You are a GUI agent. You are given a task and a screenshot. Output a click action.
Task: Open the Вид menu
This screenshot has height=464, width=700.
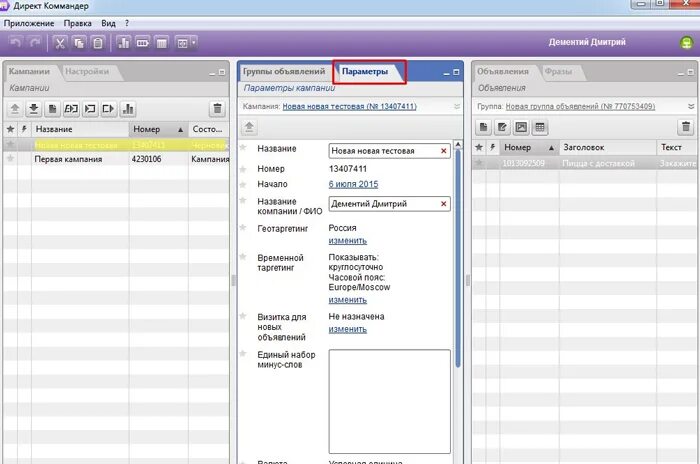coord(108,23)
